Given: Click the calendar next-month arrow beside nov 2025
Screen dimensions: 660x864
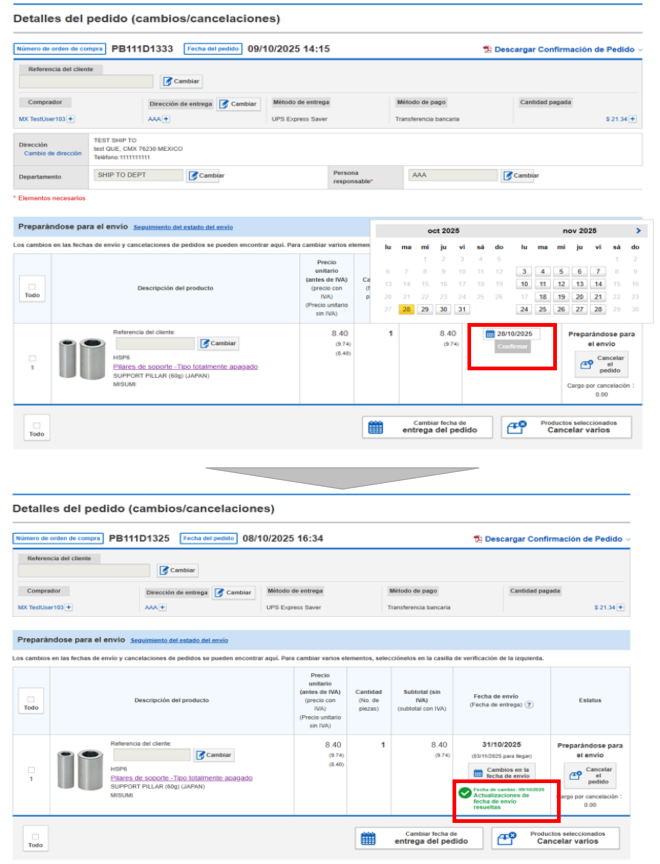Looking at the screenshot, I should pos(640,231).
